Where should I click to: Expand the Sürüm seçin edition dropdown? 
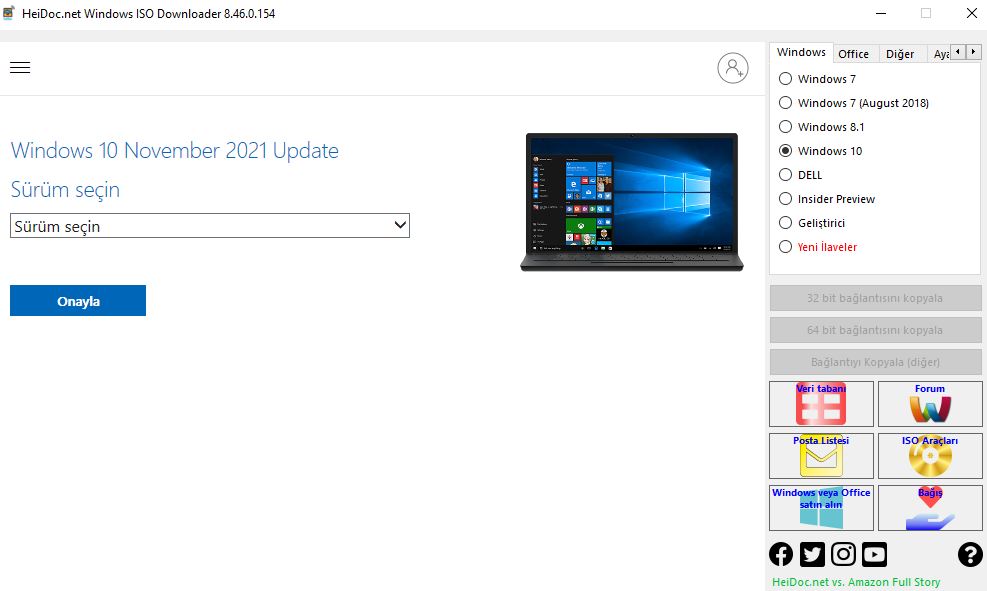[x=210, y=226]
